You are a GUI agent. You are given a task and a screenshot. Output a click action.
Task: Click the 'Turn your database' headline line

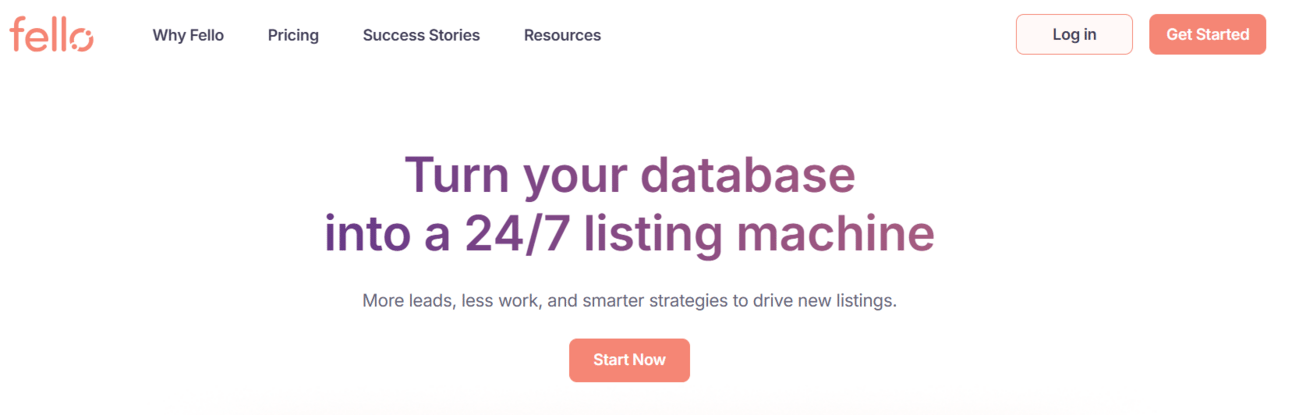point(630,175)
